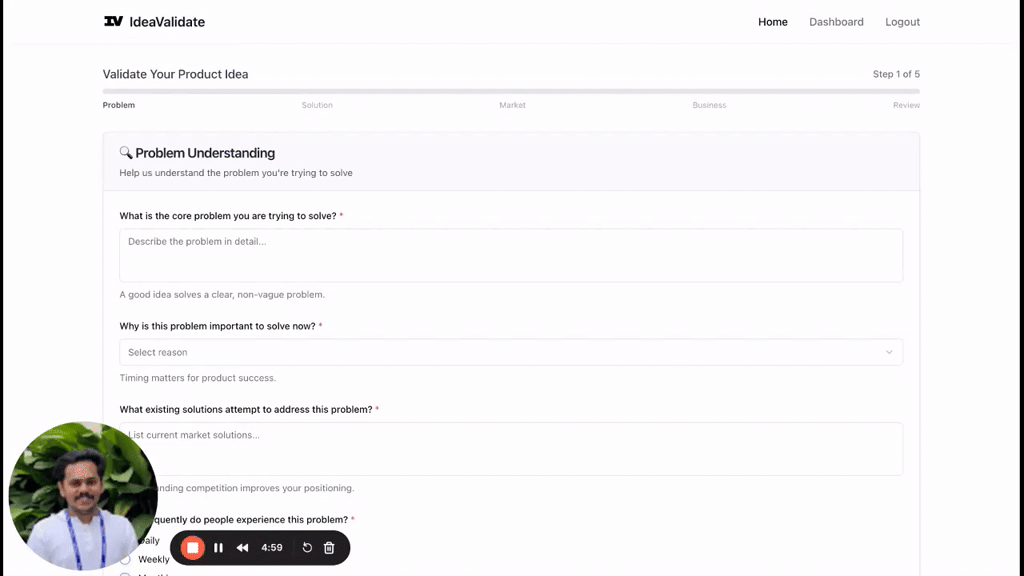Select the Problem step label

click(x=119, y=105)
